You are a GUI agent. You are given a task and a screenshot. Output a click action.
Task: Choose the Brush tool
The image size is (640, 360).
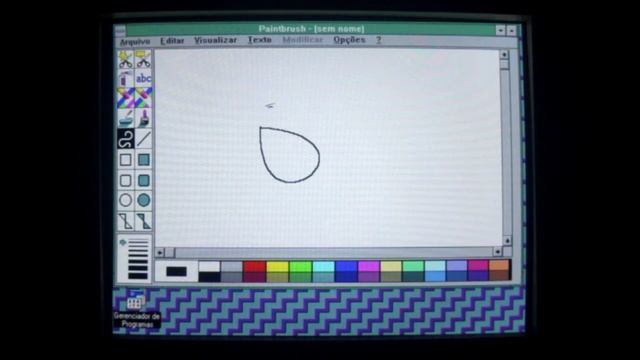(143, 118)
